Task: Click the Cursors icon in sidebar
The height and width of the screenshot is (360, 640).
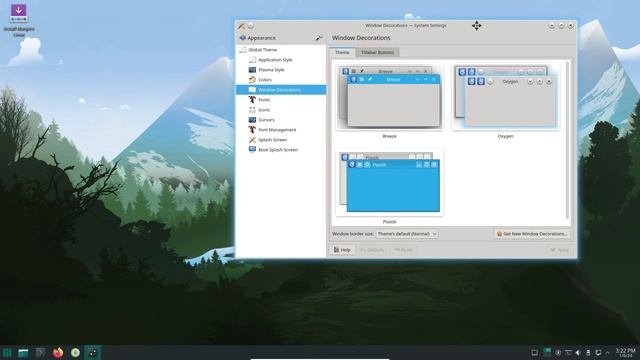Action: point(252,120)
